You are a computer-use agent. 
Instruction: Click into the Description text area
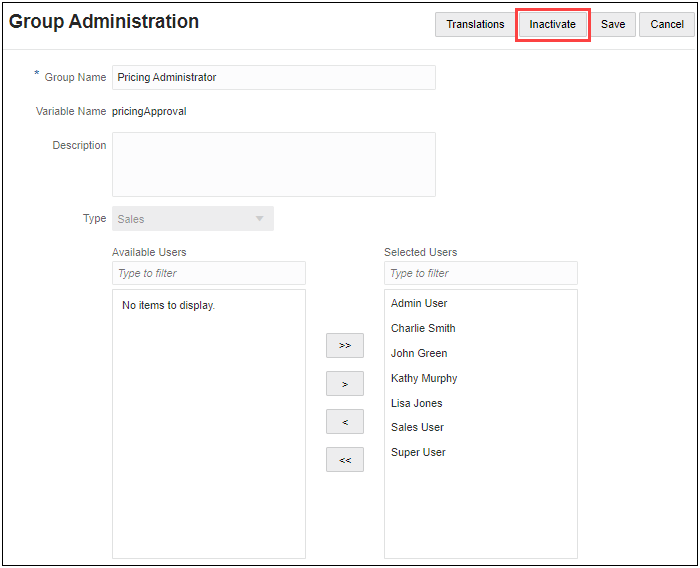(x=273, y=164)
